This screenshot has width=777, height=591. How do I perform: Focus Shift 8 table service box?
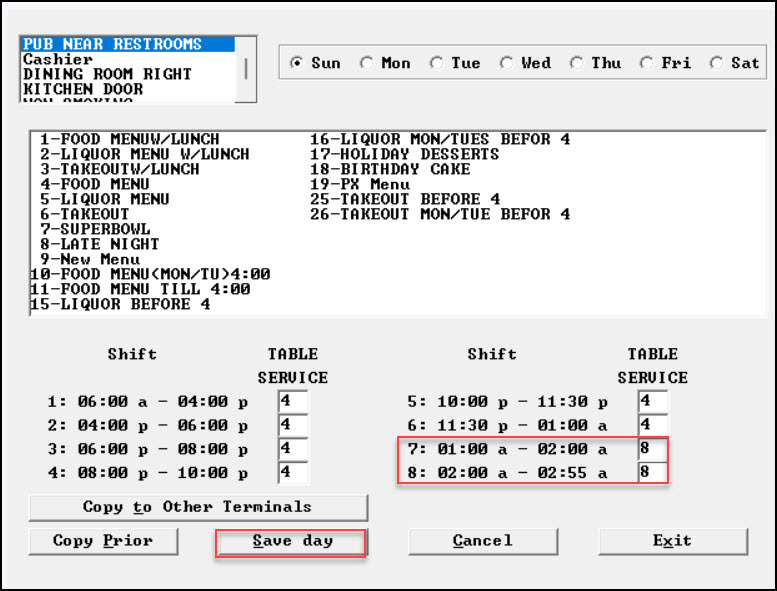652,474
